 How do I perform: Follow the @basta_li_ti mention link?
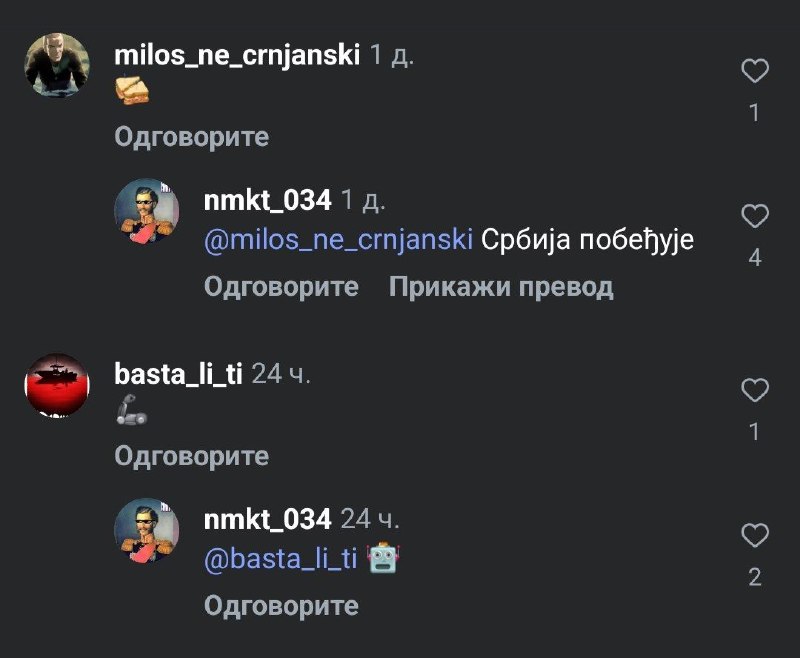click(x=280, y=559)
